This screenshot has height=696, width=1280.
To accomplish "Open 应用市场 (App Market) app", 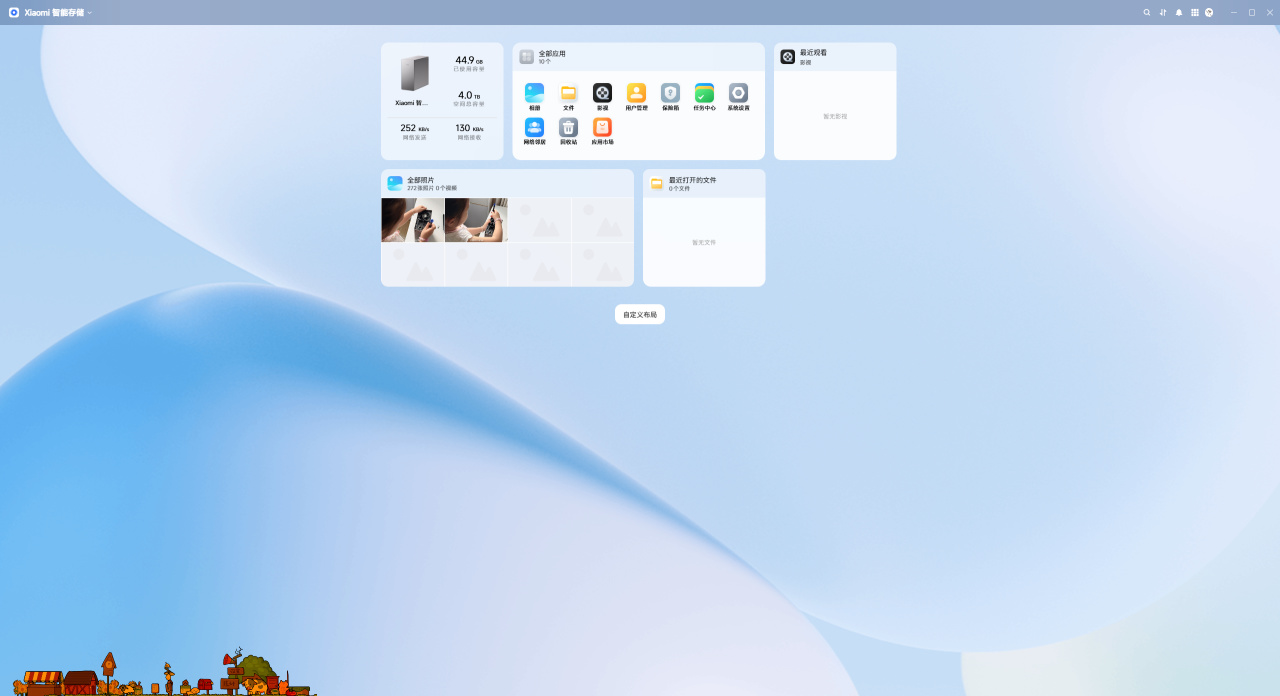I will (x=602, y=127).
